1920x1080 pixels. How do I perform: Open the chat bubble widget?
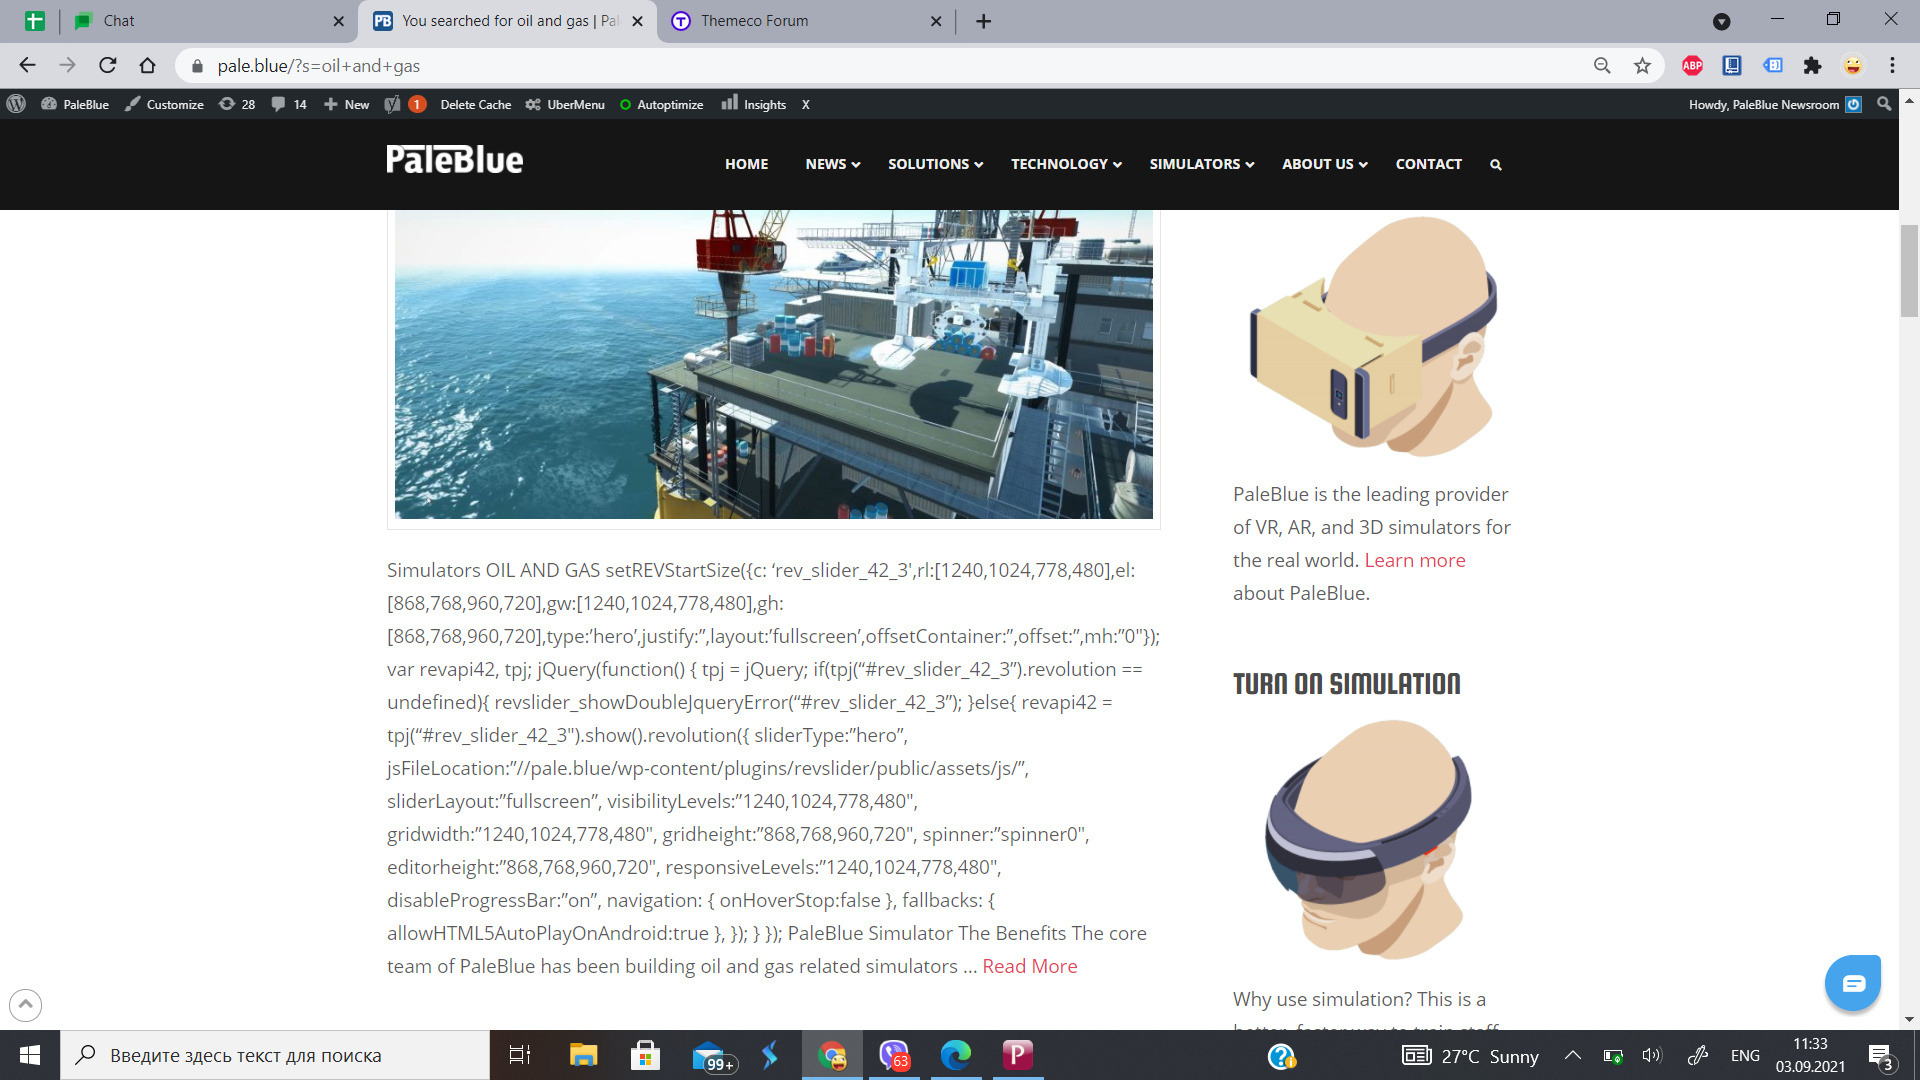pyautogui.click(x=1853, y=983)
